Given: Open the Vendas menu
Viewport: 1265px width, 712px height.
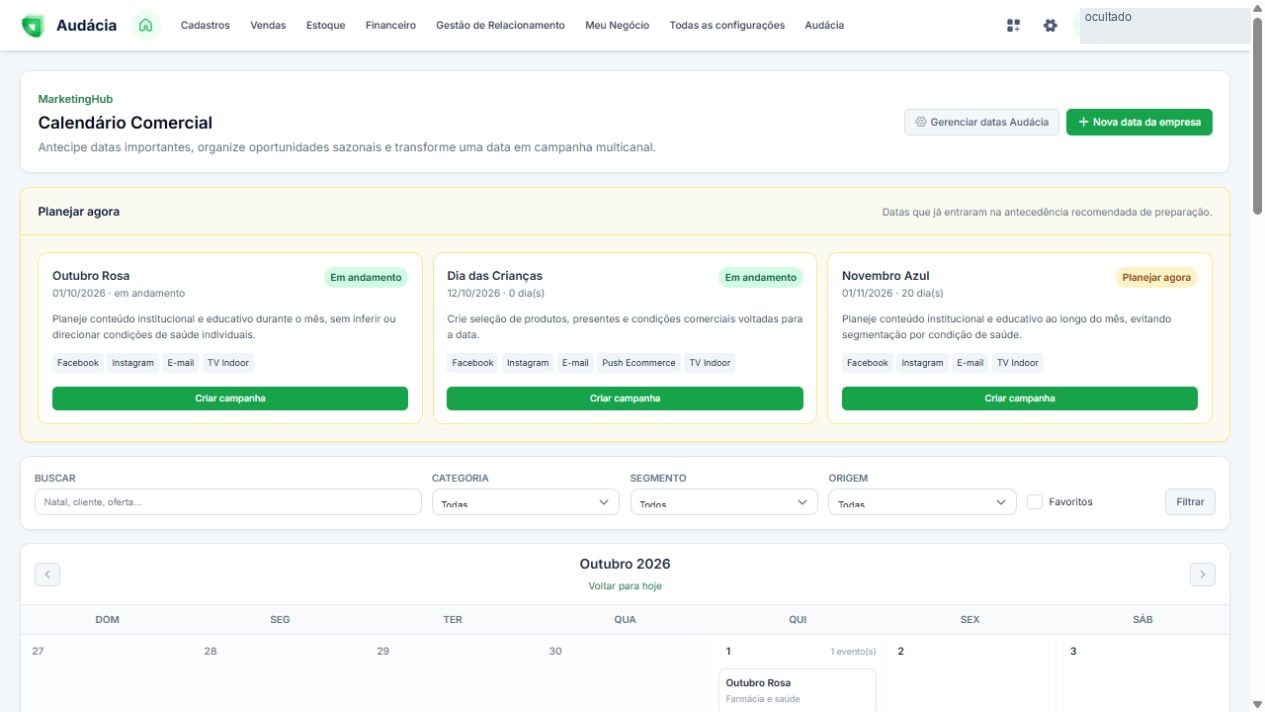Looking at the screenshot, I should coord(268,26).
